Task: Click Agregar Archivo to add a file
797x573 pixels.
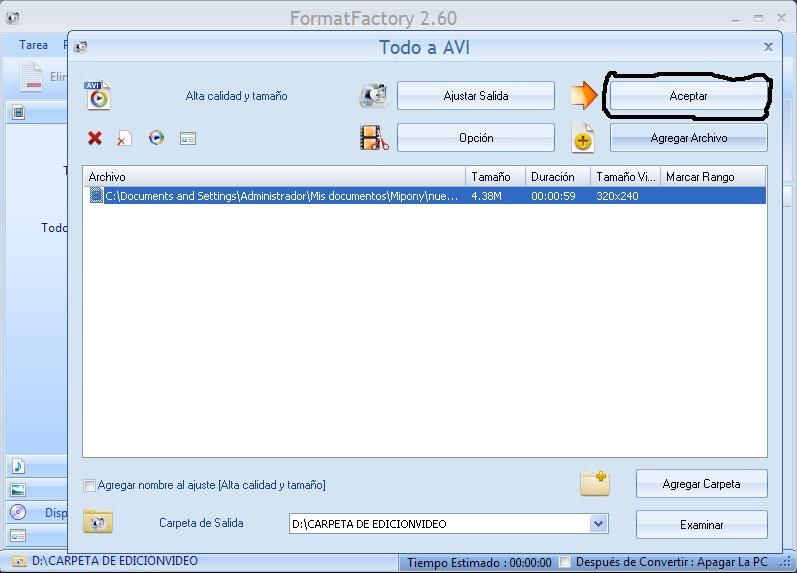Action: (x=689, y=138)
